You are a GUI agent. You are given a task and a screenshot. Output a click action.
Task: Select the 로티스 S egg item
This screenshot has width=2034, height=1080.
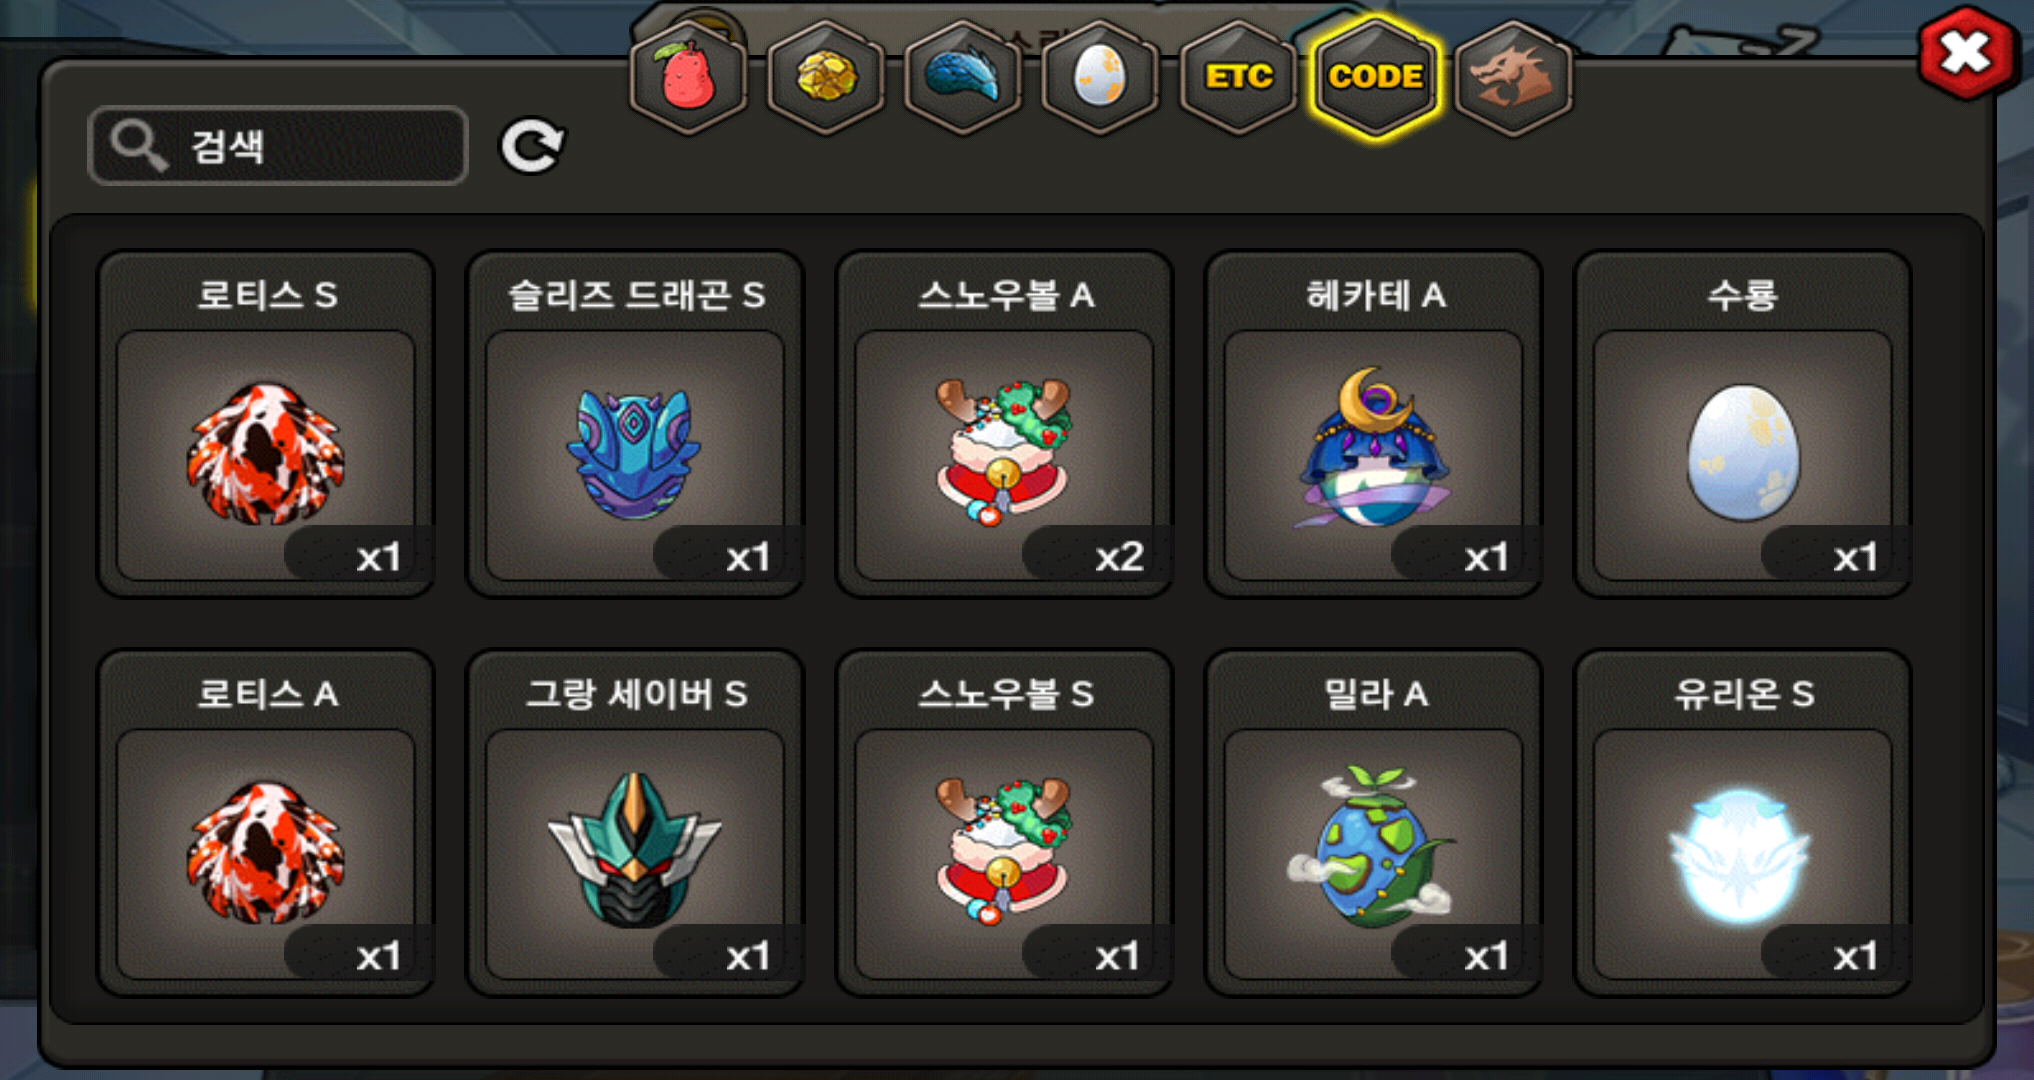coord(266,424)
